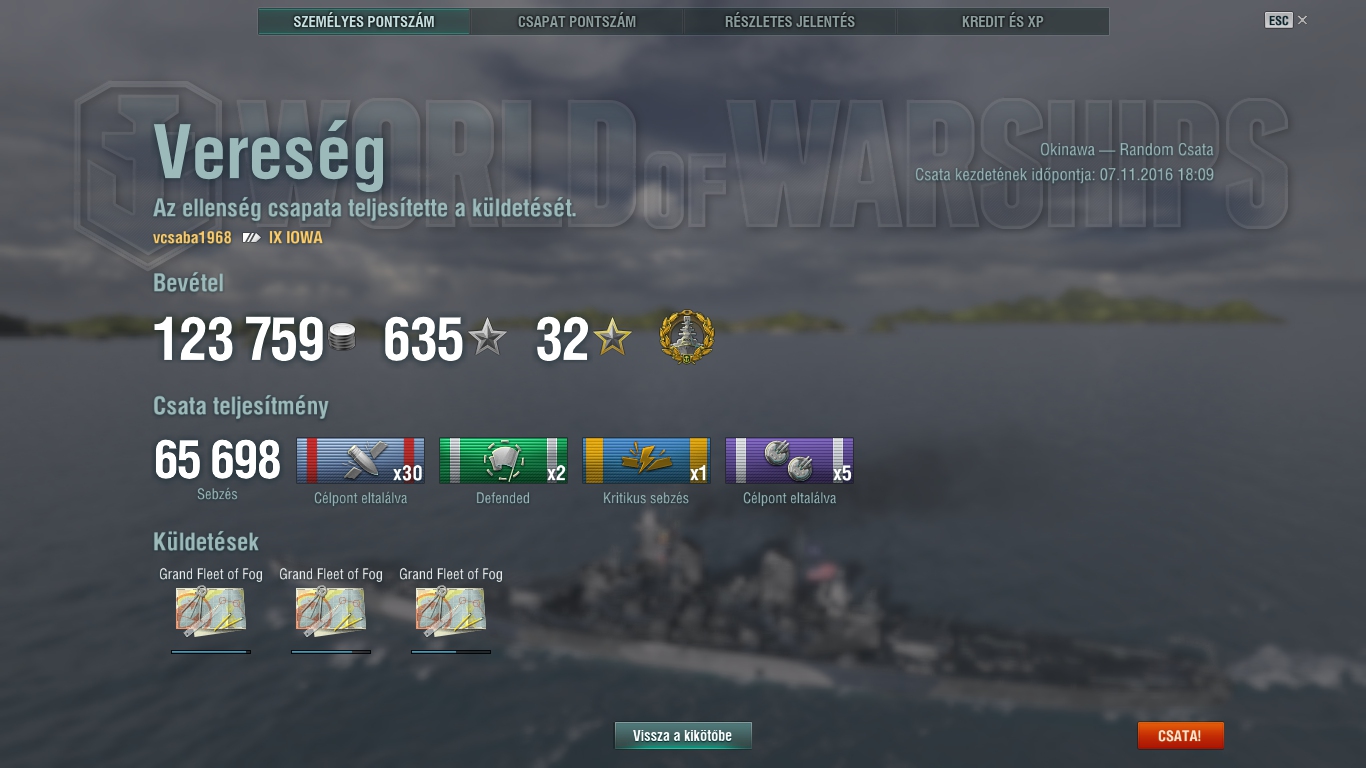Open the first Grand Fleet of Fog mission
The image size is (1366, 768).
click(x=211, y=611)
